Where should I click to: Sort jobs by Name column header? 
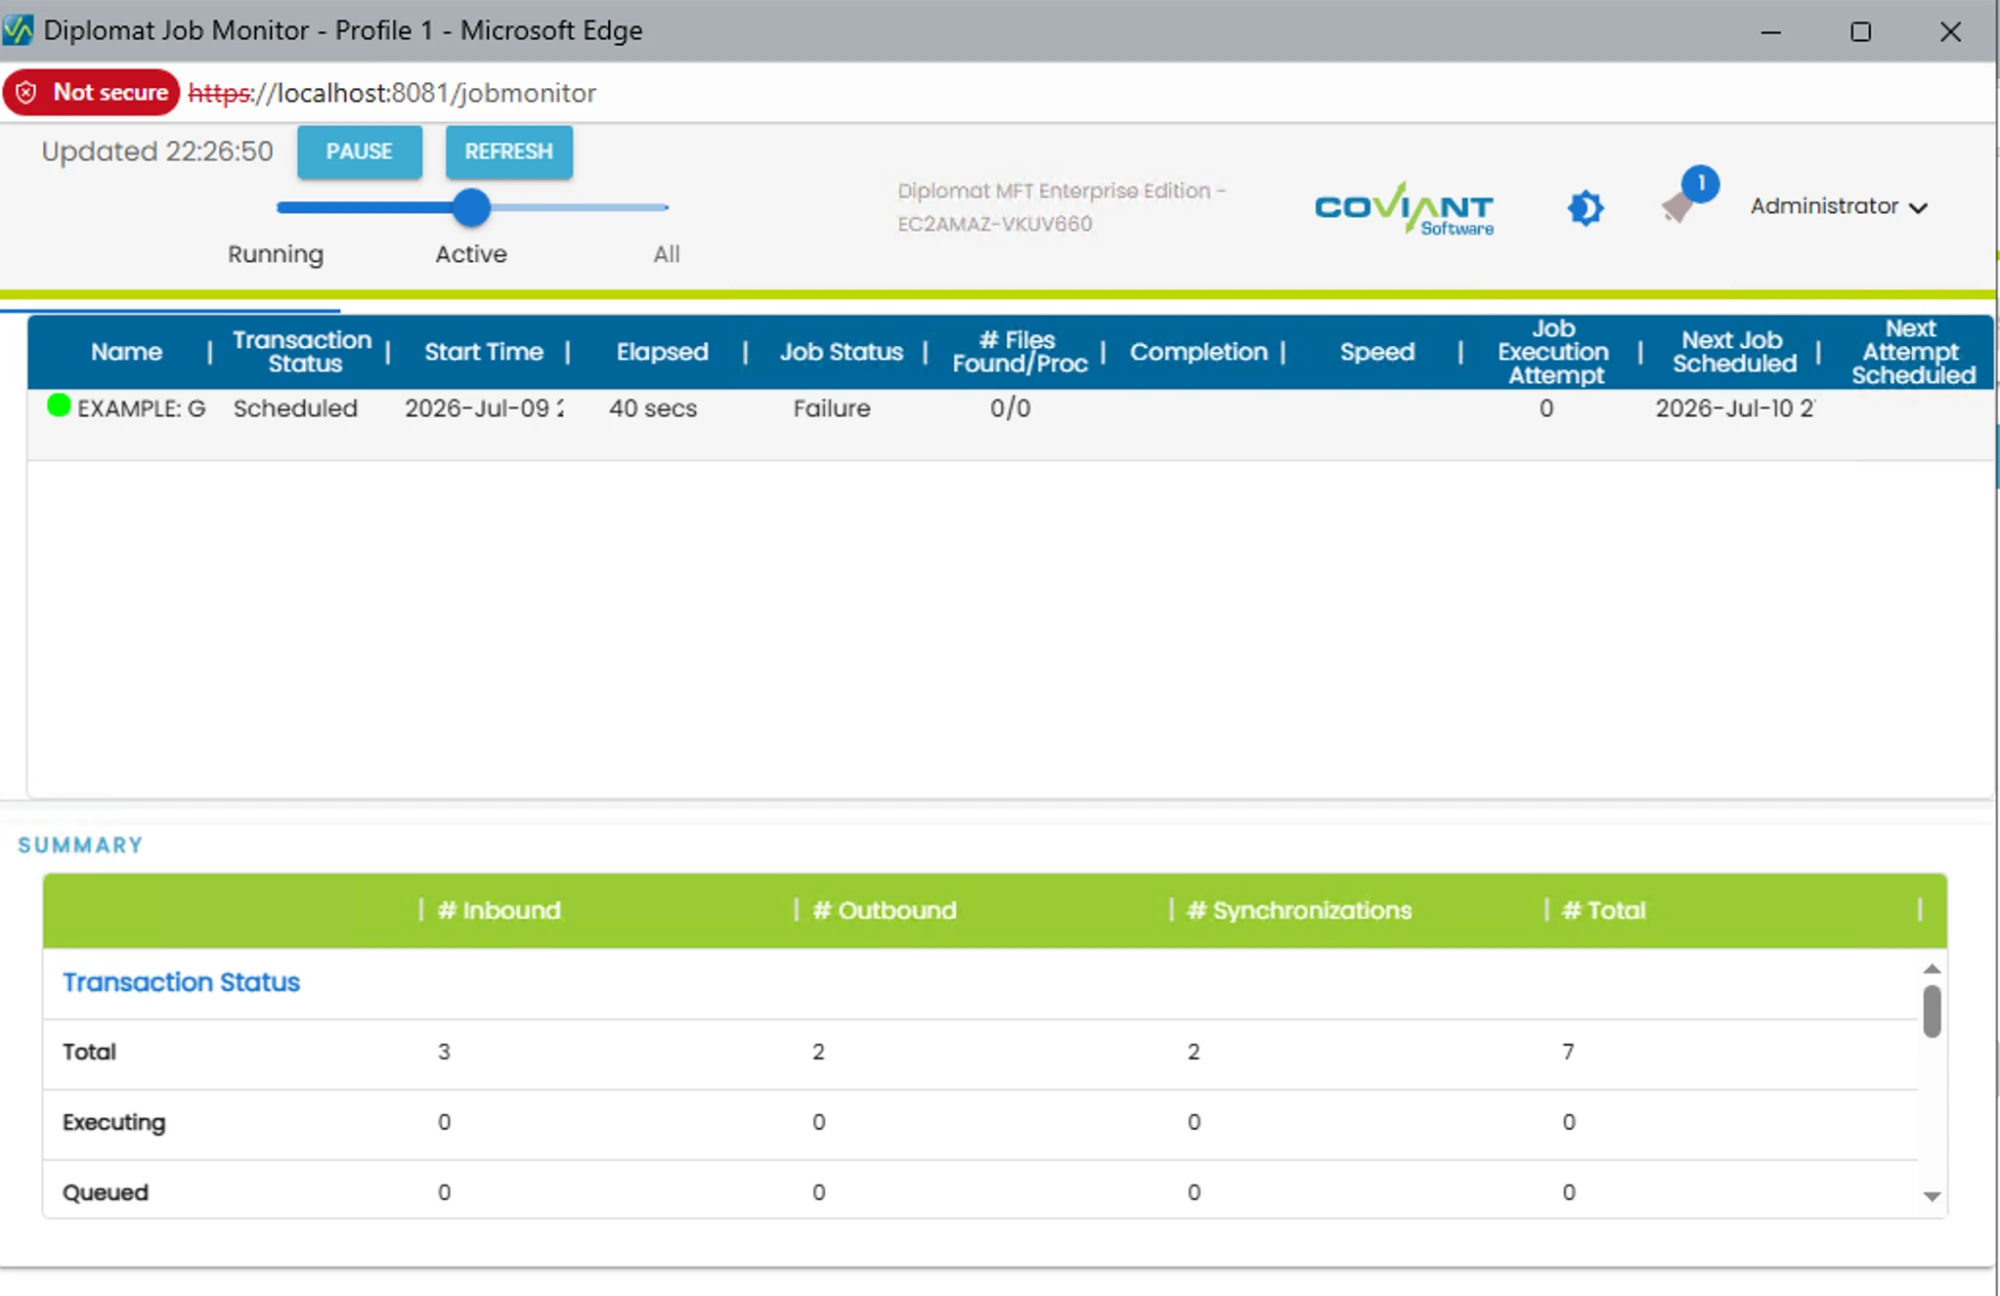click(126, 352)
